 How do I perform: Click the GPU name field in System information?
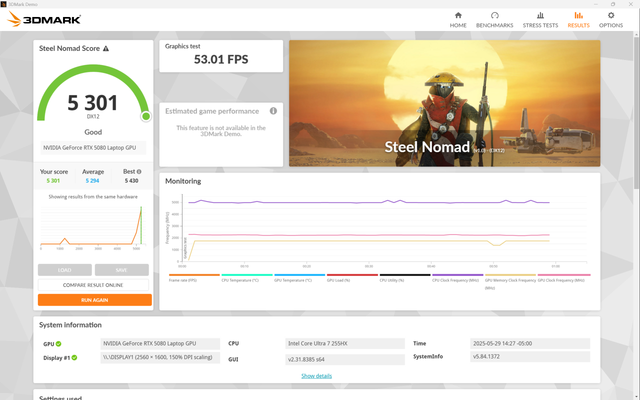point(160,344)
